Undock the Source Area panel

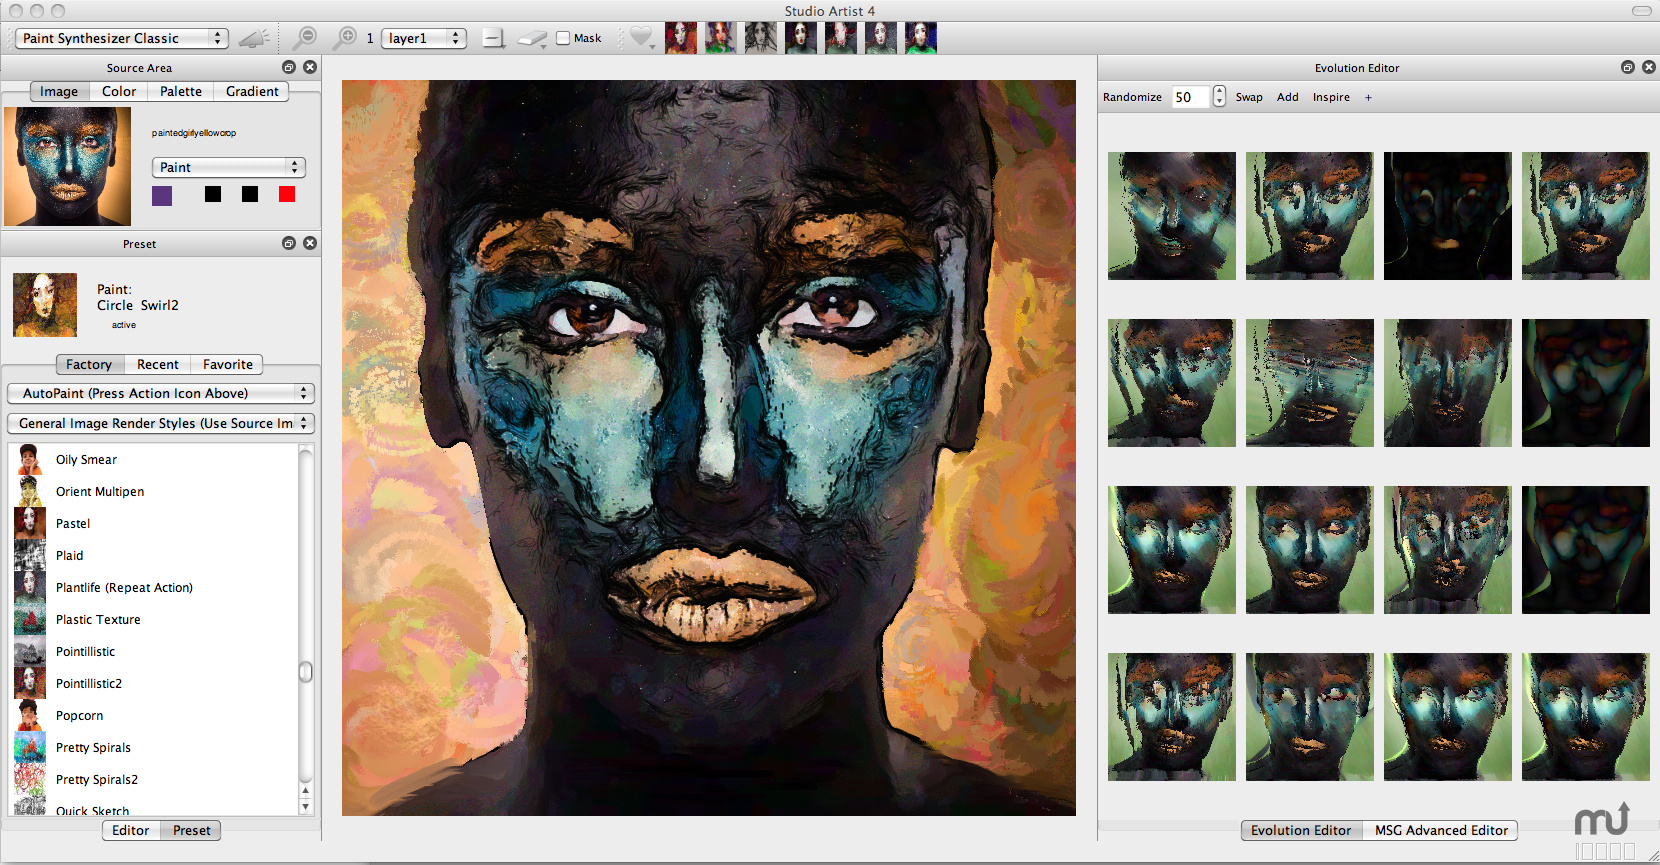click(x=289, y=67)
